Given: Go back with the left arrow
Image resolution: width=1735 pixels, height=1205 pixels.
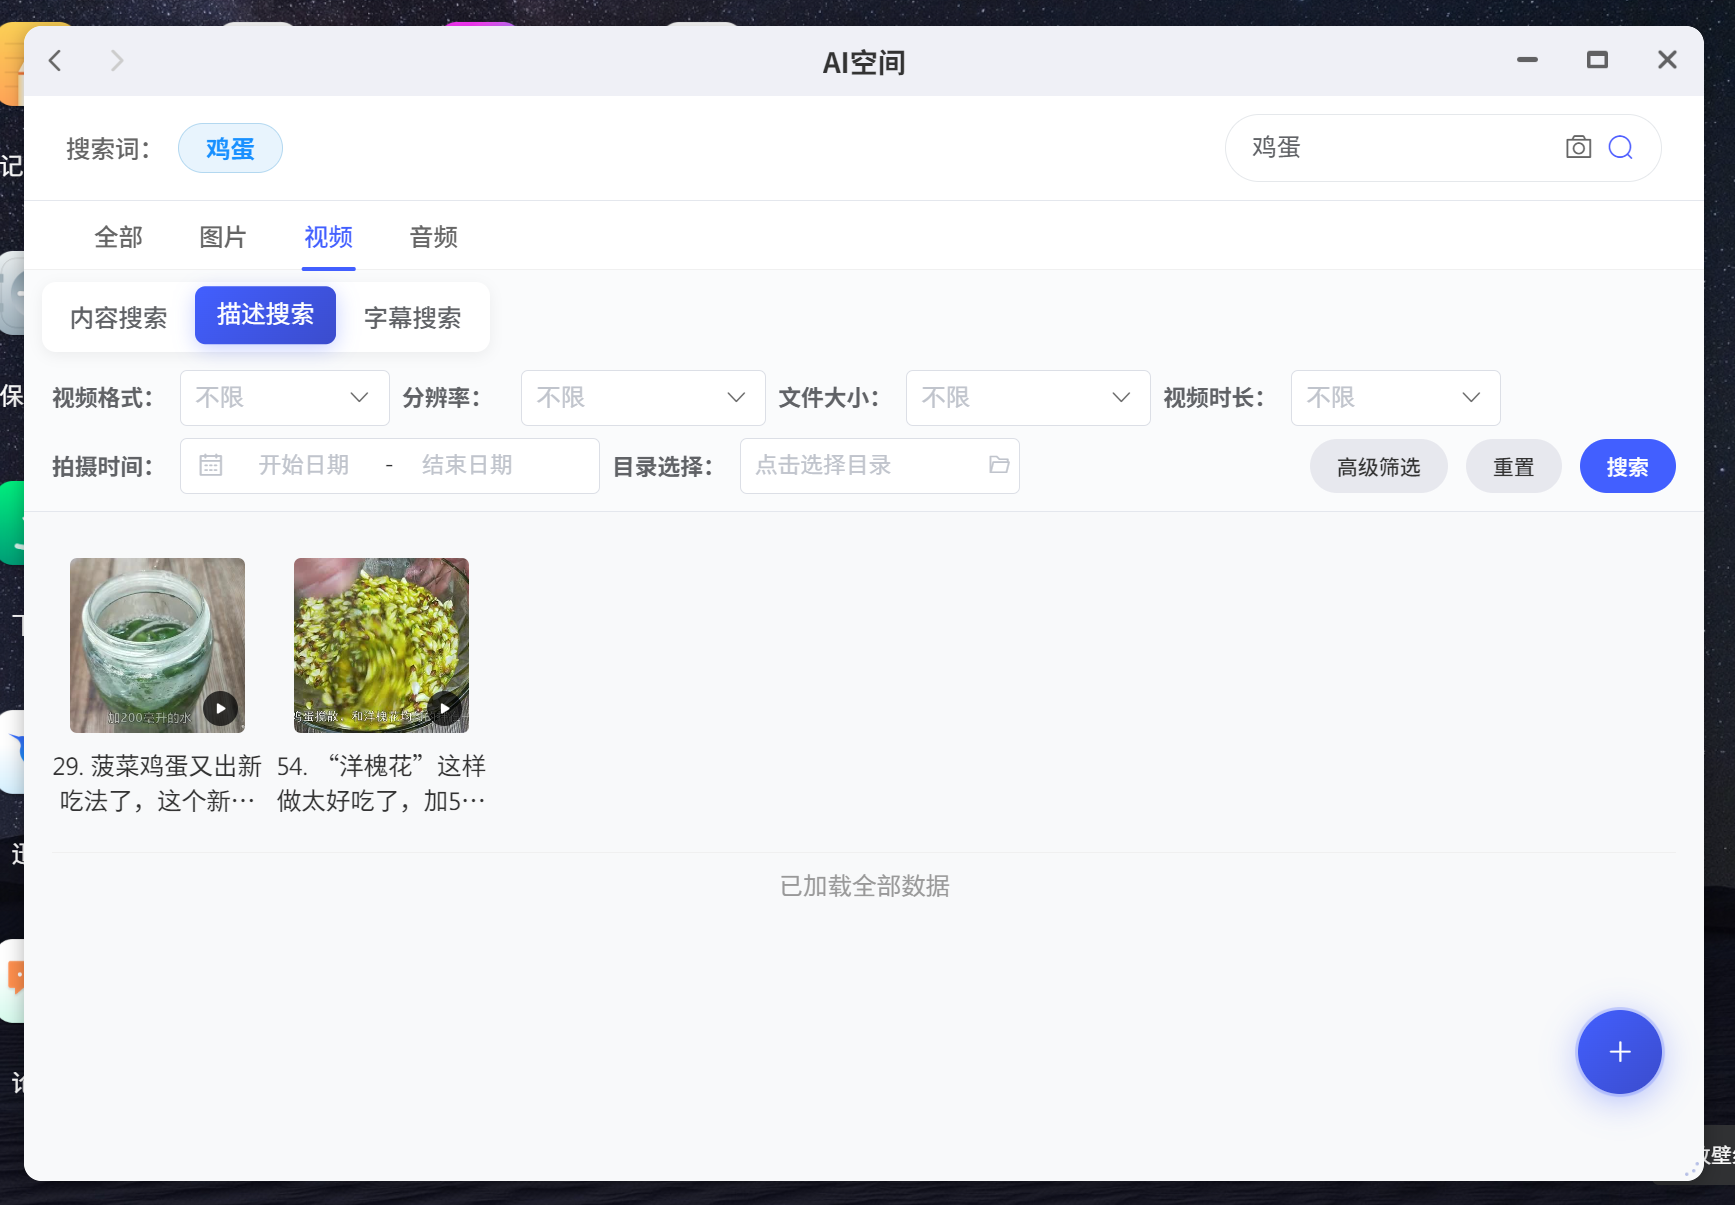Looking at the screenshot, I should pos(56,61).
